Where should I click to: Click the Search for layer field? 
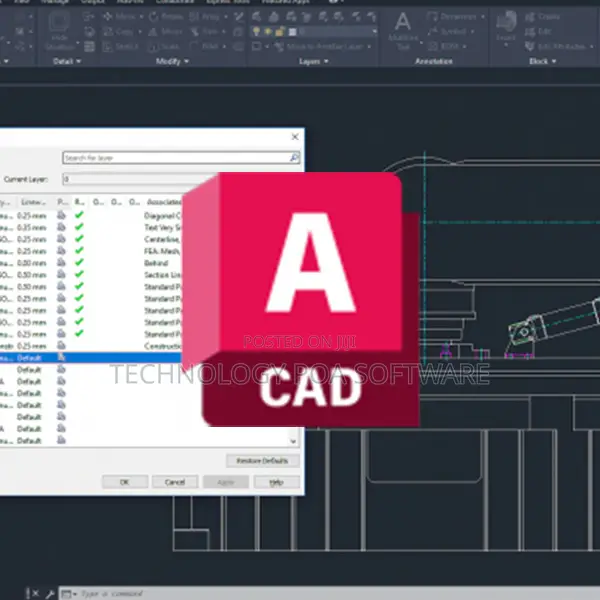click(x=181, y=158)
